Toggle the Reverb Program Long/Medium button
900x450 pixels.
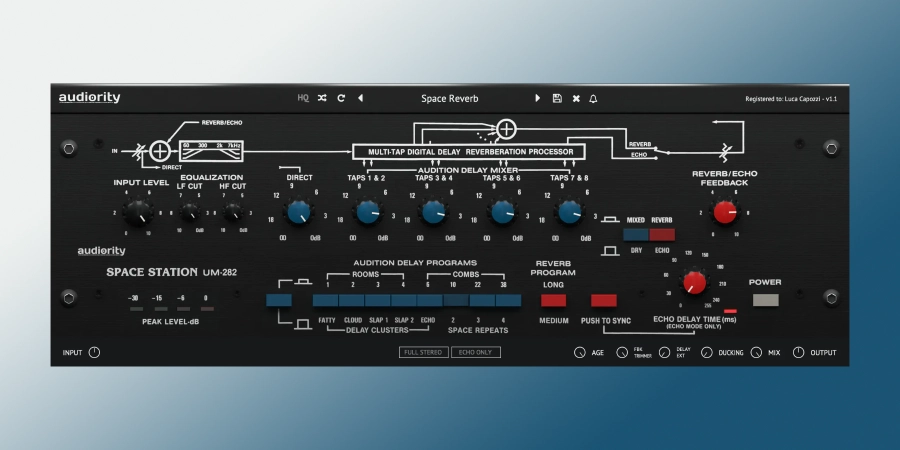click(553, 300)
